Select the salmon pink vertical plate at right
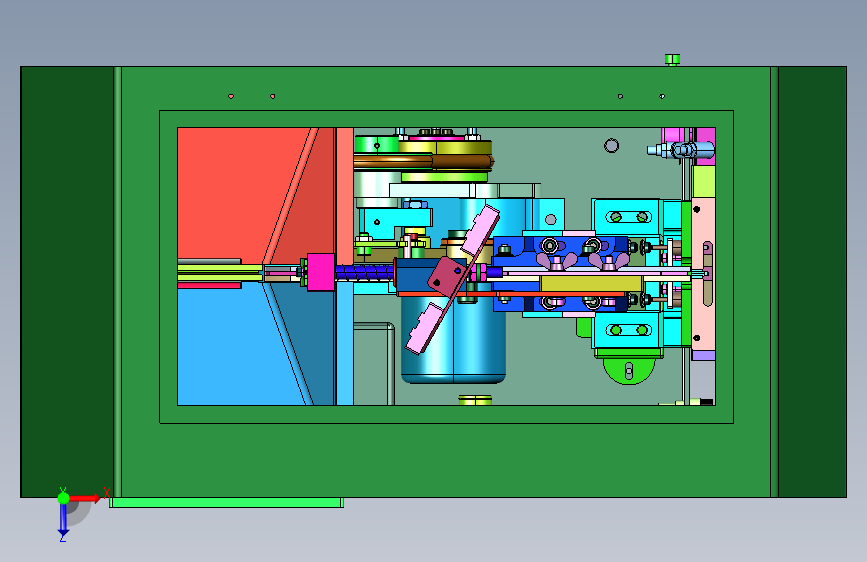Screen dimensions: 867x562 [703, 274]
